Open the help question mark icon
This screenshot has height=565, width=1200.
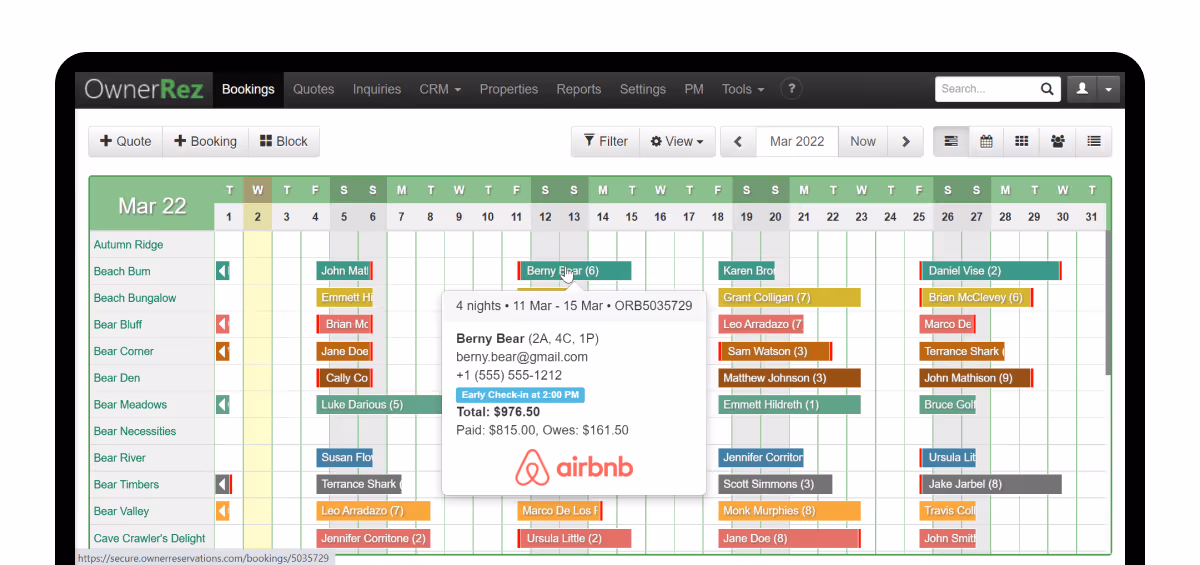791,89
